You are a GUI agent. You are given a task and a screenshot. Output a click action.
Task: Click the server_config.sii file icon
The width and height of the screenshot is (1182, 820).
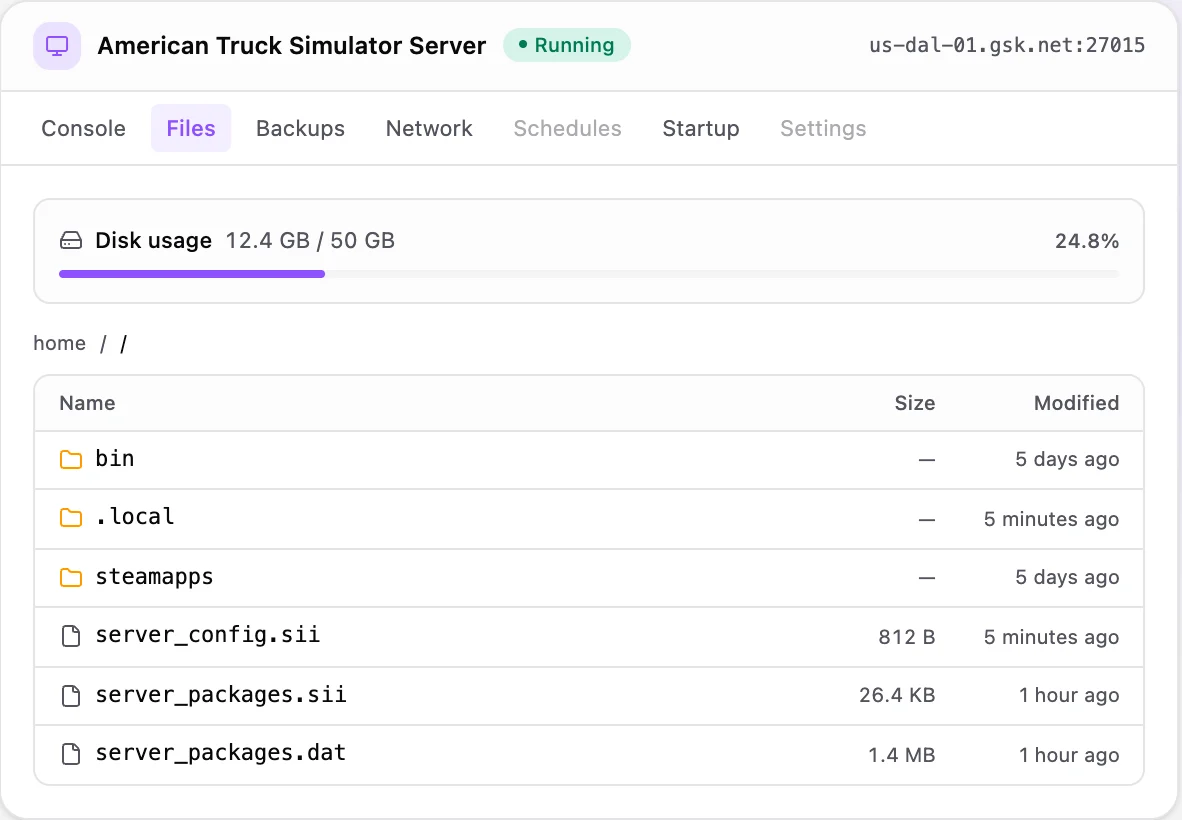click(71, 636)
